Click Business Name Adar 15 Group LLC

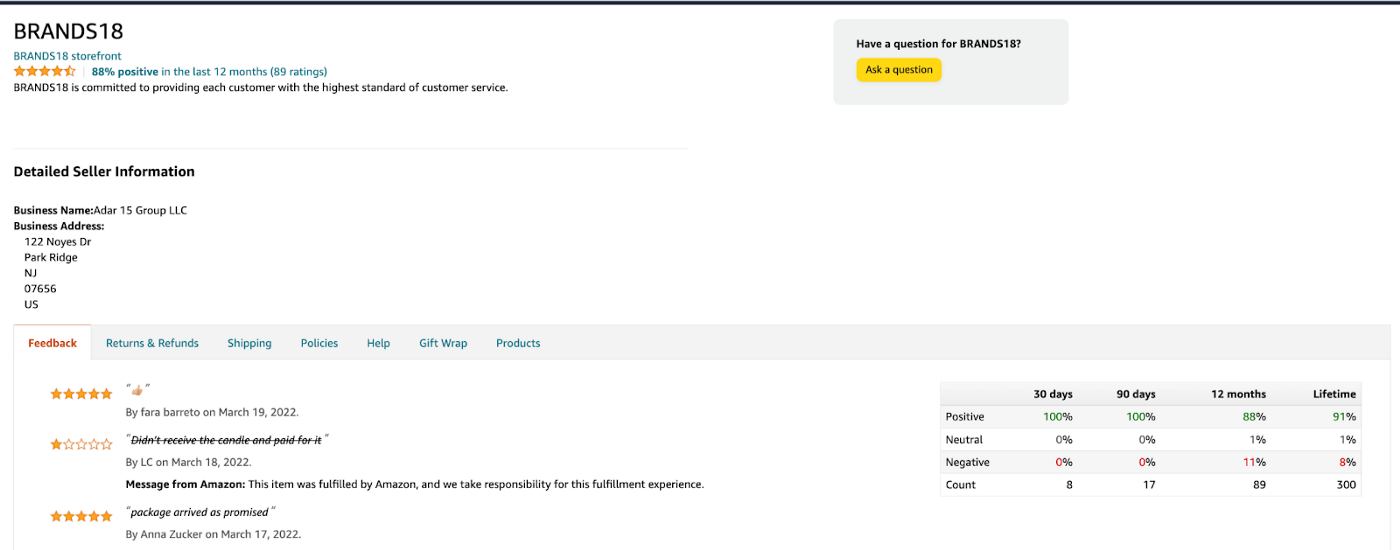[100, 210]
